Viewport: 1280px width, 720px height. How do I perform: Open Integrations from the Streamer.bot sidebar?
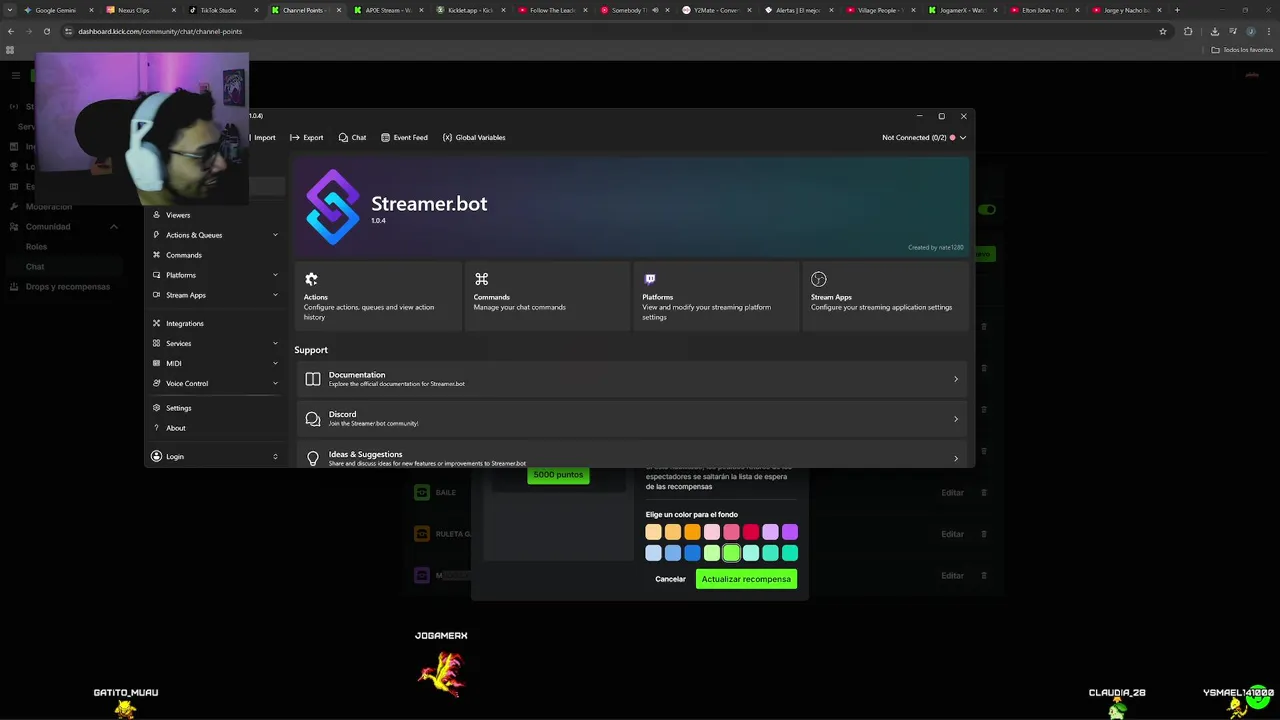184,323
